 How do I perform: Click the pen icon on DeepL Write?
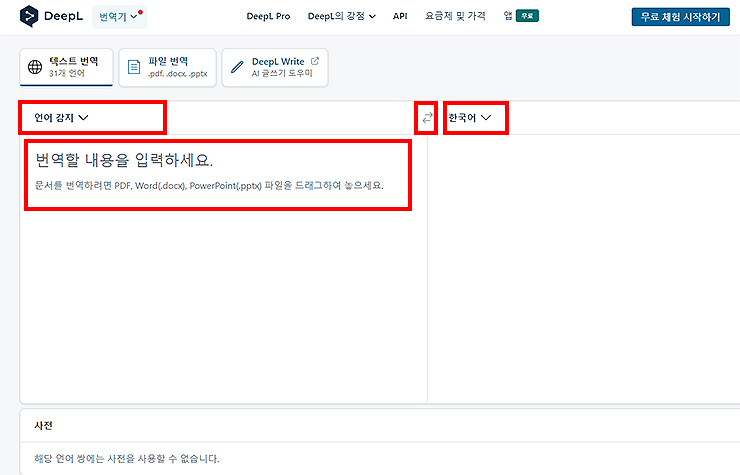point(237,67)
